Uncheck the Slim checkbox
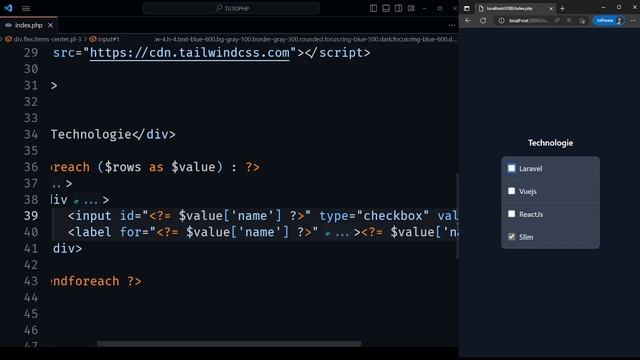Screen dimensions: 640x360 point(511,236)
